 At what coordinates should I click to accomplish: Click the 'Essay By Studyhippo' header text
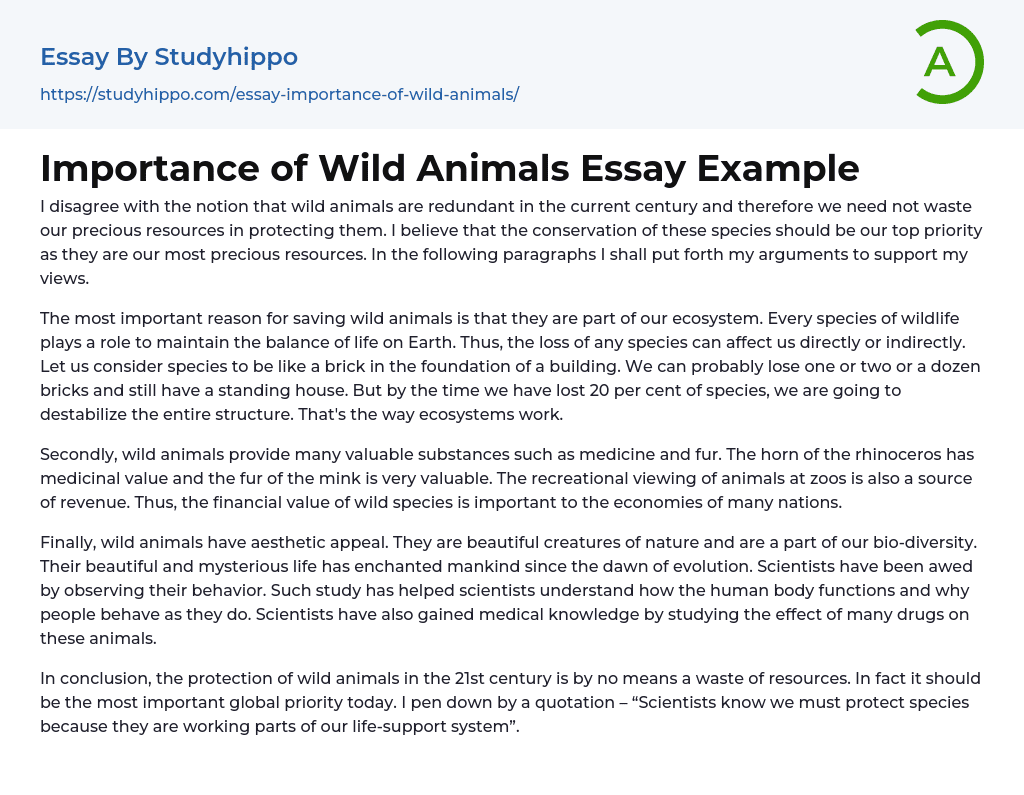(x=169, y=57)
